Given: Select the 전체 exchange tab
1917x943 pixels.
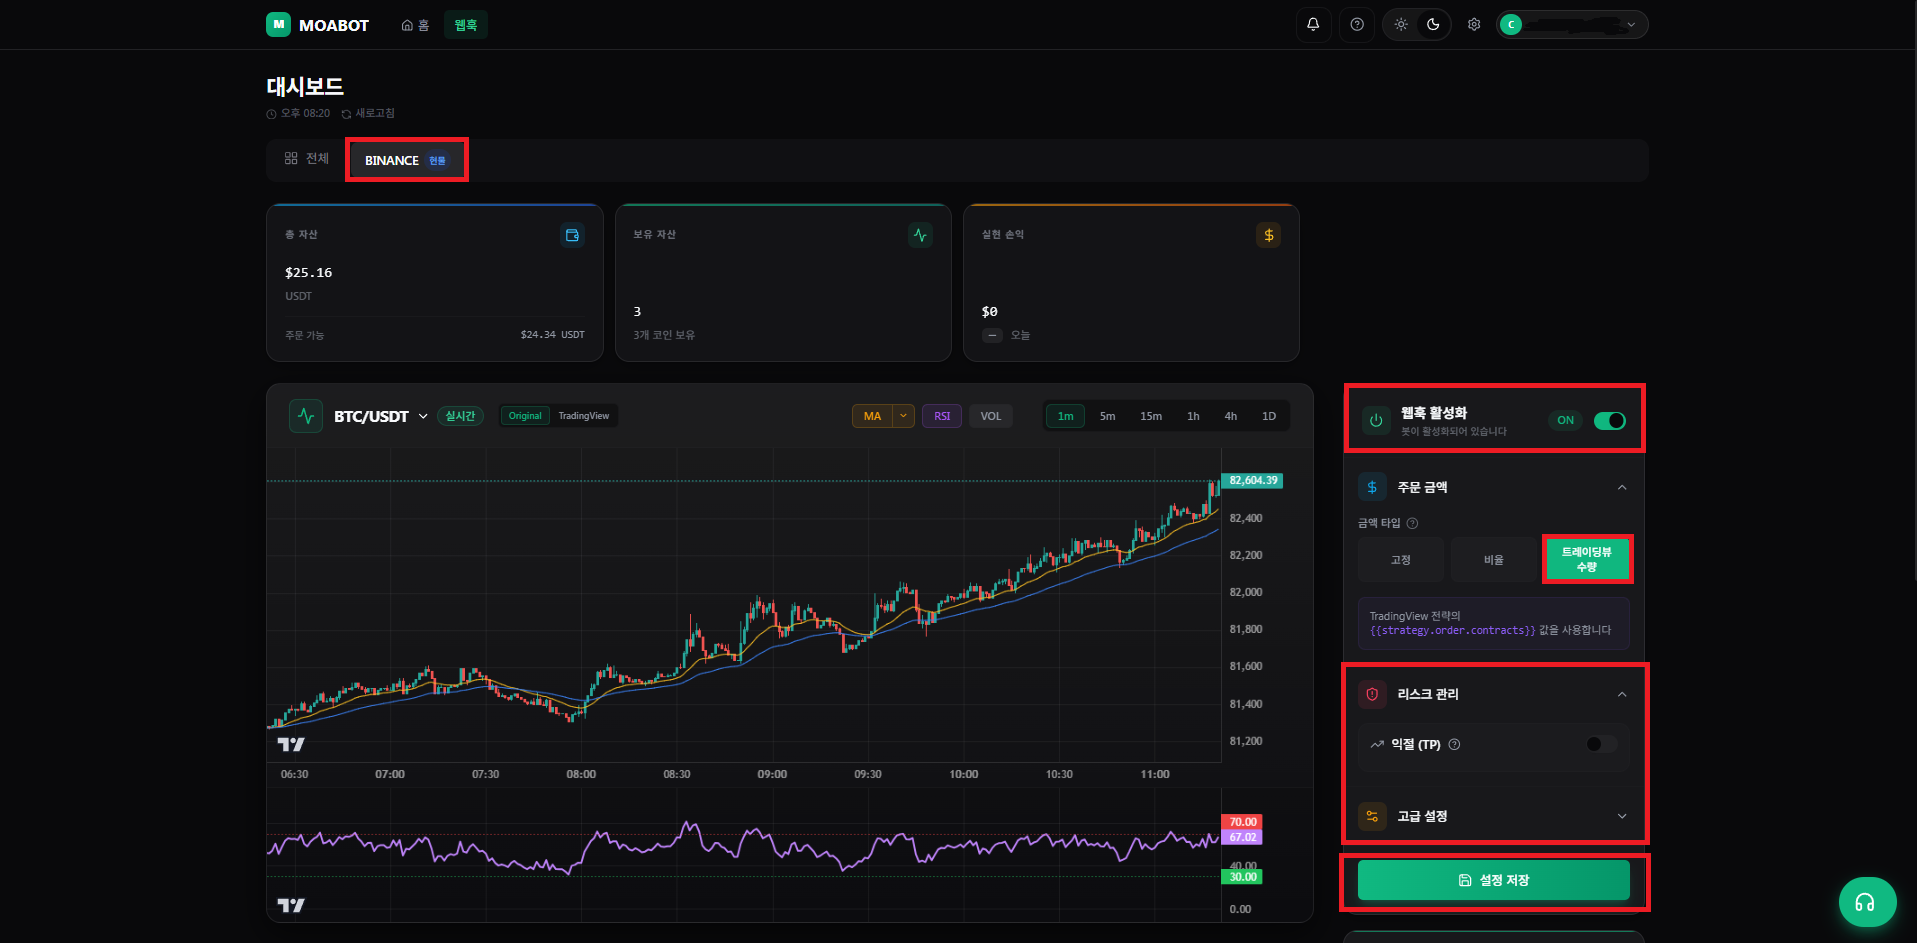Looking at the screenshot, I should point(307,158).
